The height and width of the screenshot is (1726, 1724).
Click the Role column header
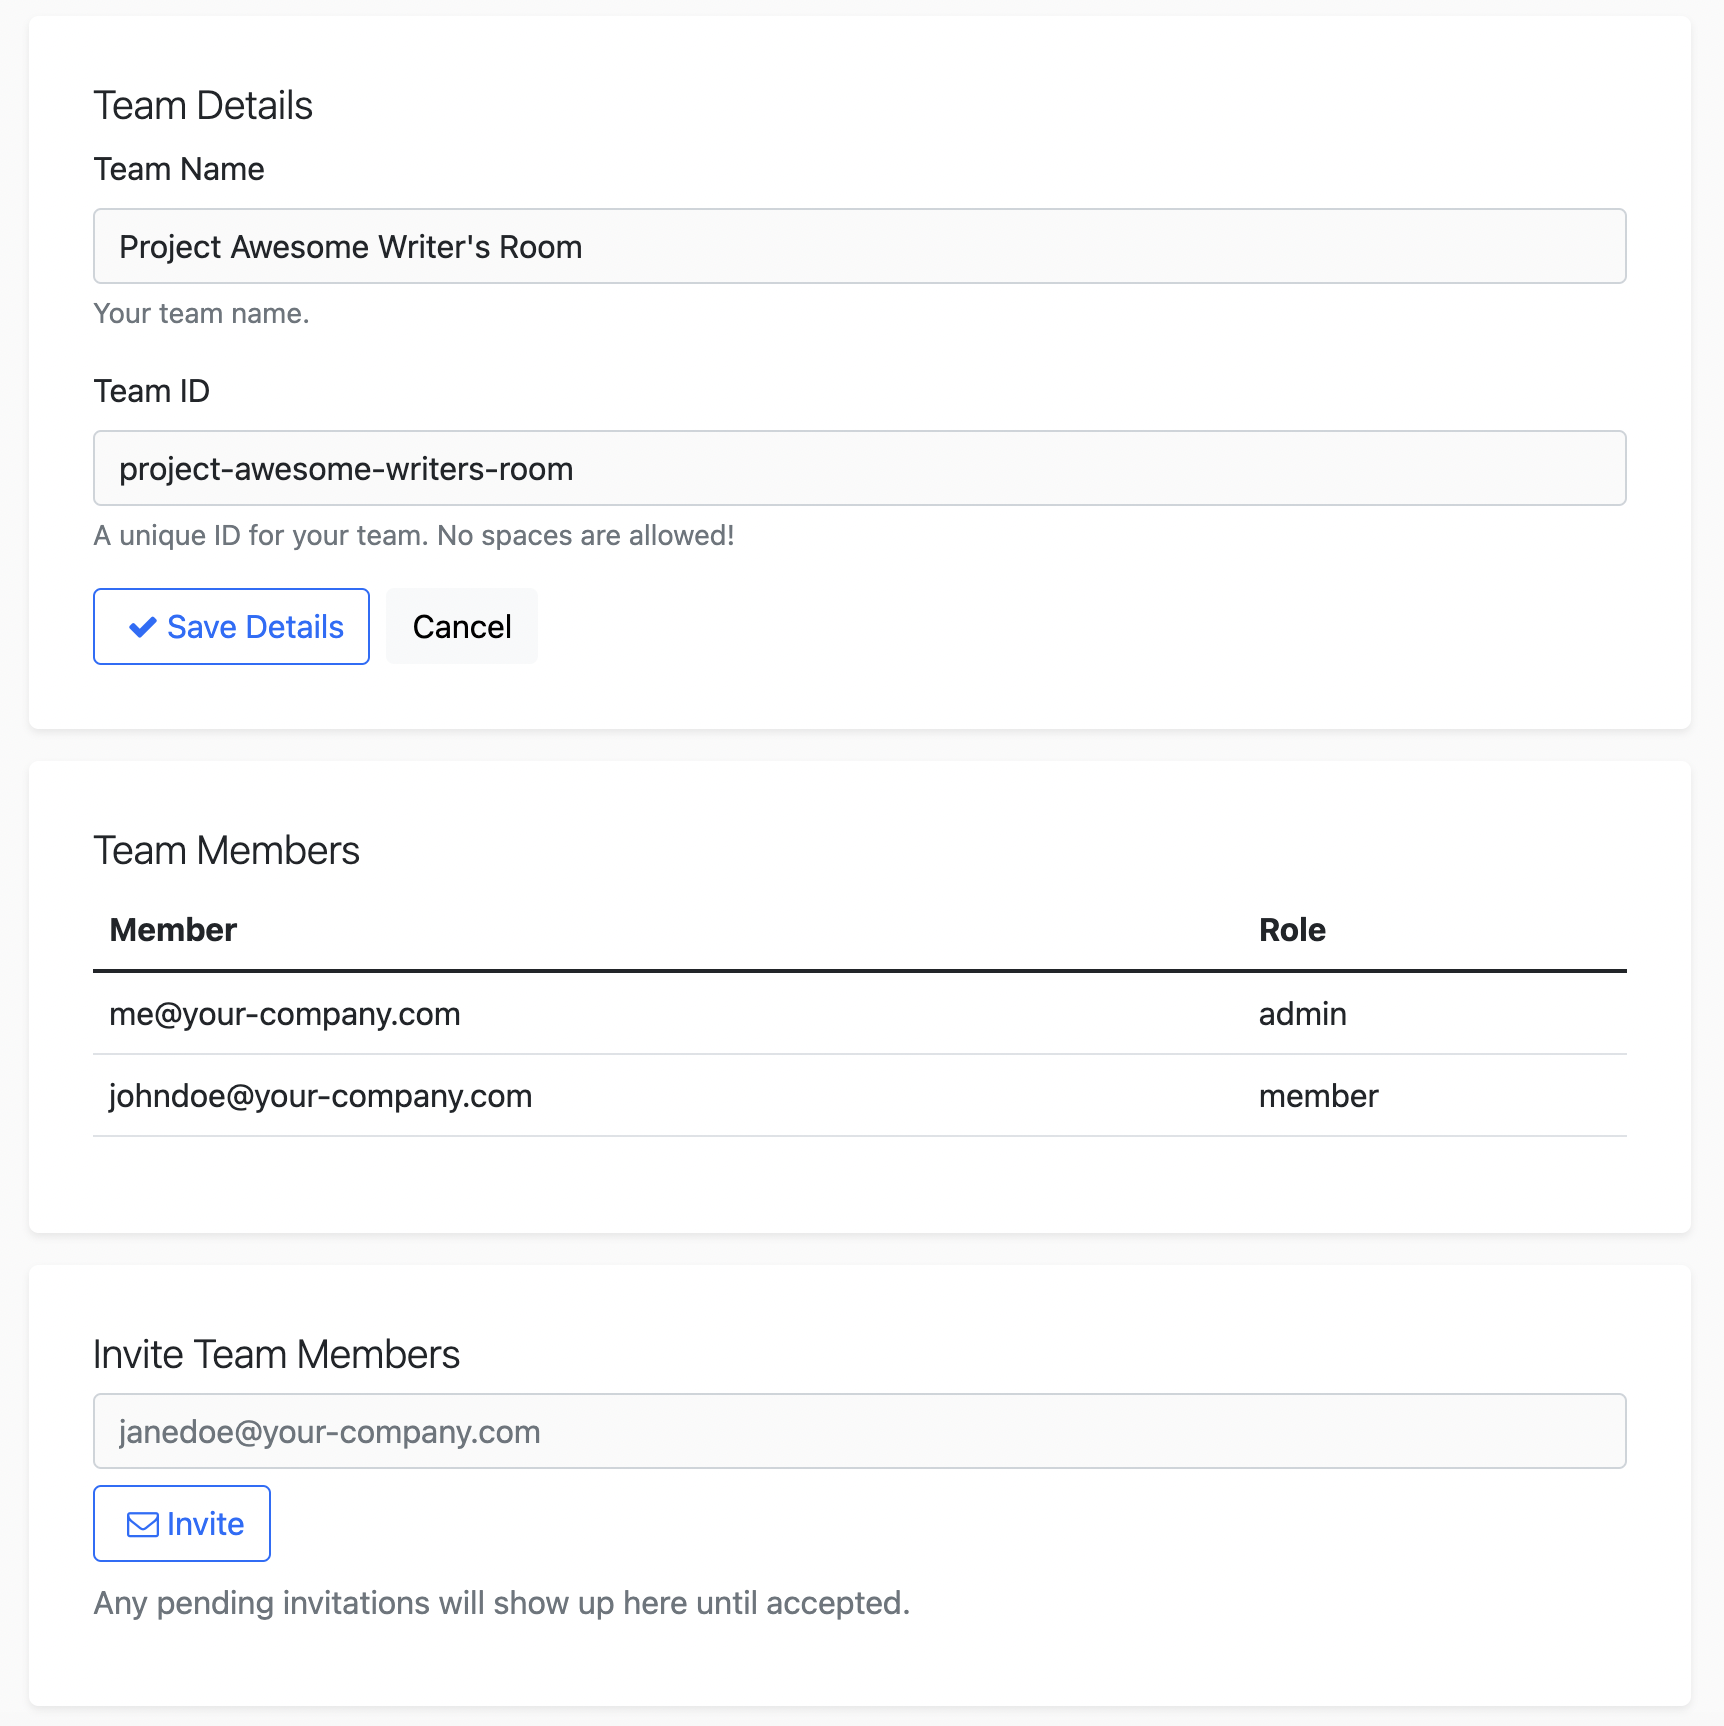click(x=1291, y=930)
